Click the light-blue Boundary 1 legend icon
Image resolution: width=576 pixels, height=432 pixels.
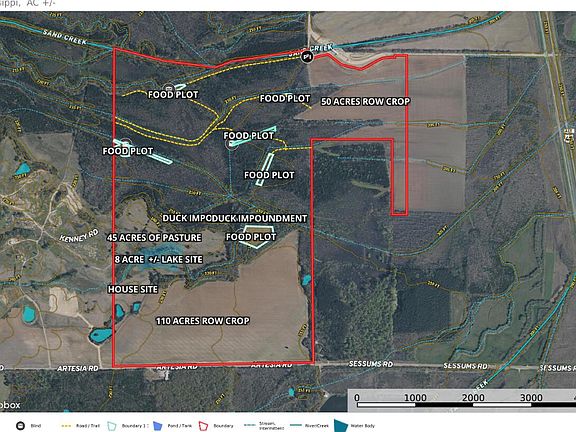112,426
